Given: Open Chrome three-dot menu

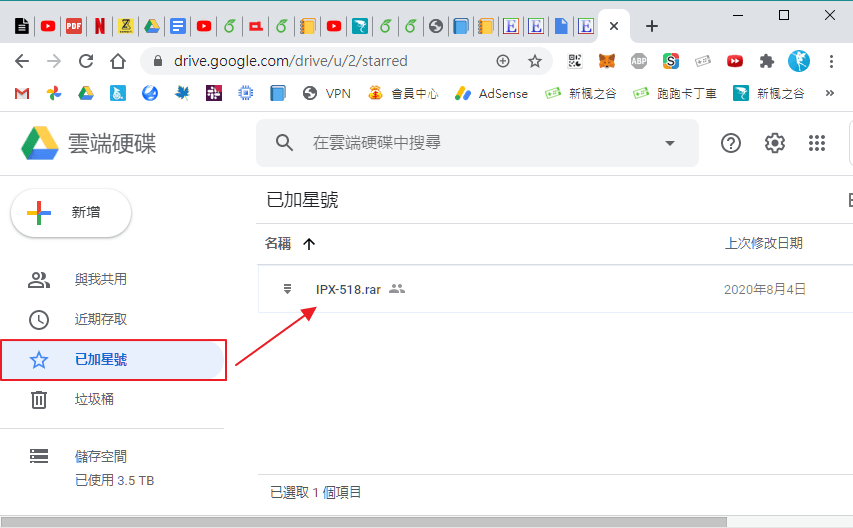Looking at the screenshot, I should coord(831,61).
